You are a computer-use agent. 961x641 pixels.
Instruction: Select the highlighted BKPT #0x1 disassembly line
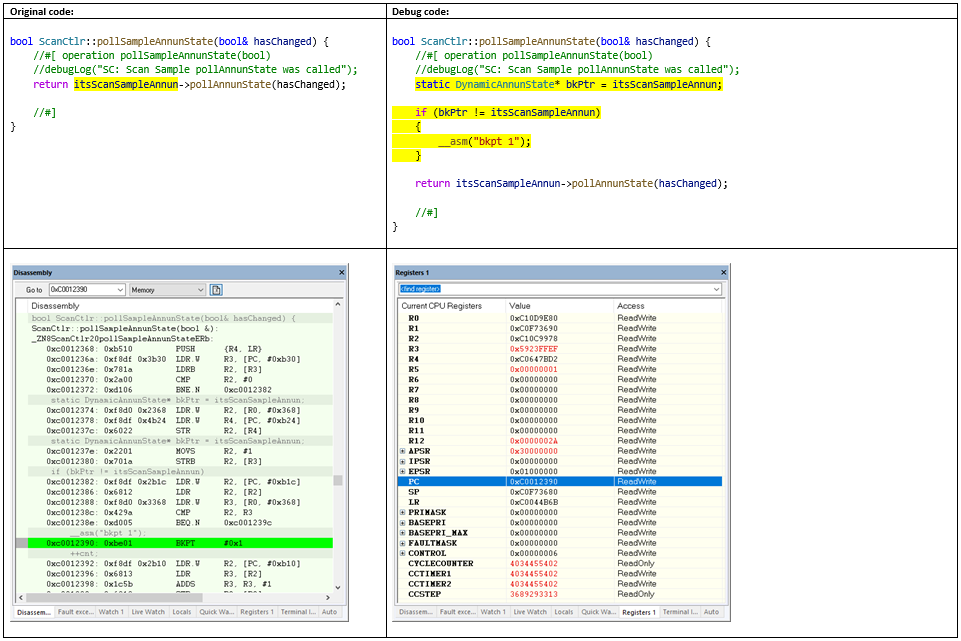180,544
